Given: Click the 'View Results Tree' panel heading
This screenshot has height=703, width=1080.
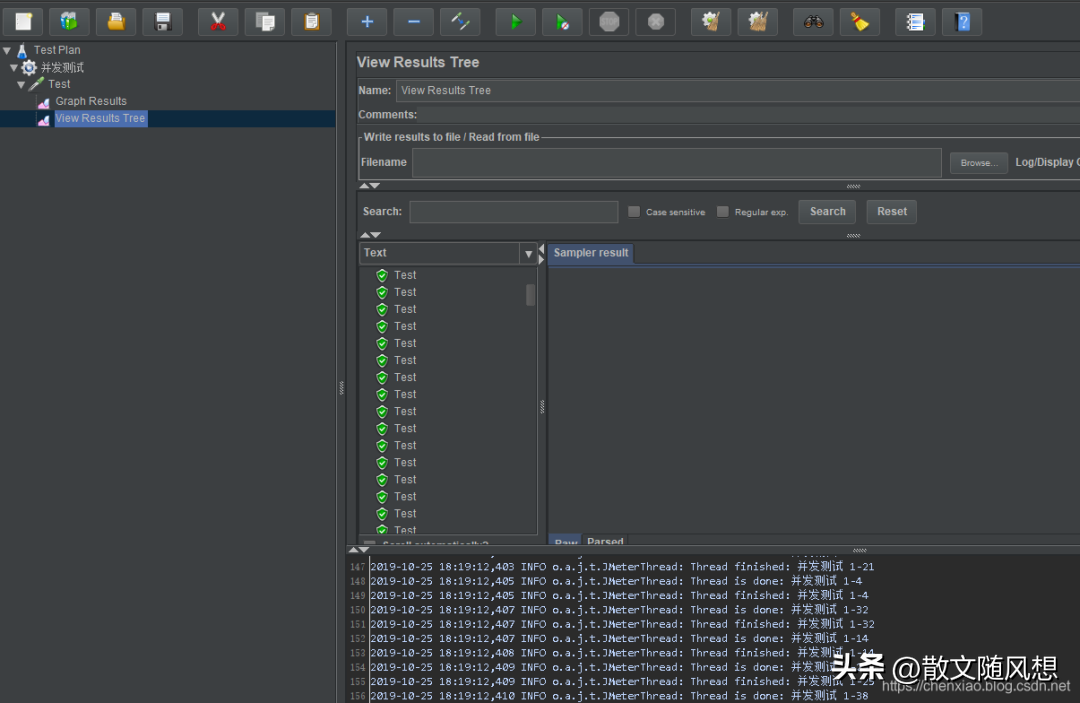Looking at the screenshot, I should coord(418,62).
